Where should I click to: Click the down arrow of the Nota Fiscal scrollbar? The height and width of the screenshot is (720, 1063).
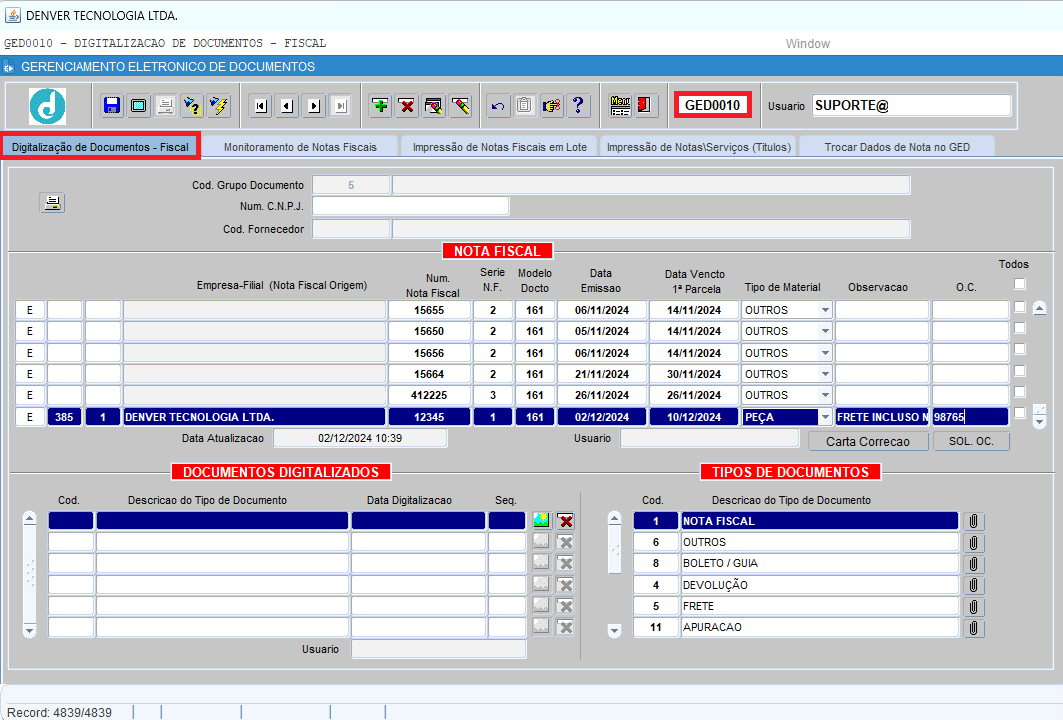[1039, 422]
